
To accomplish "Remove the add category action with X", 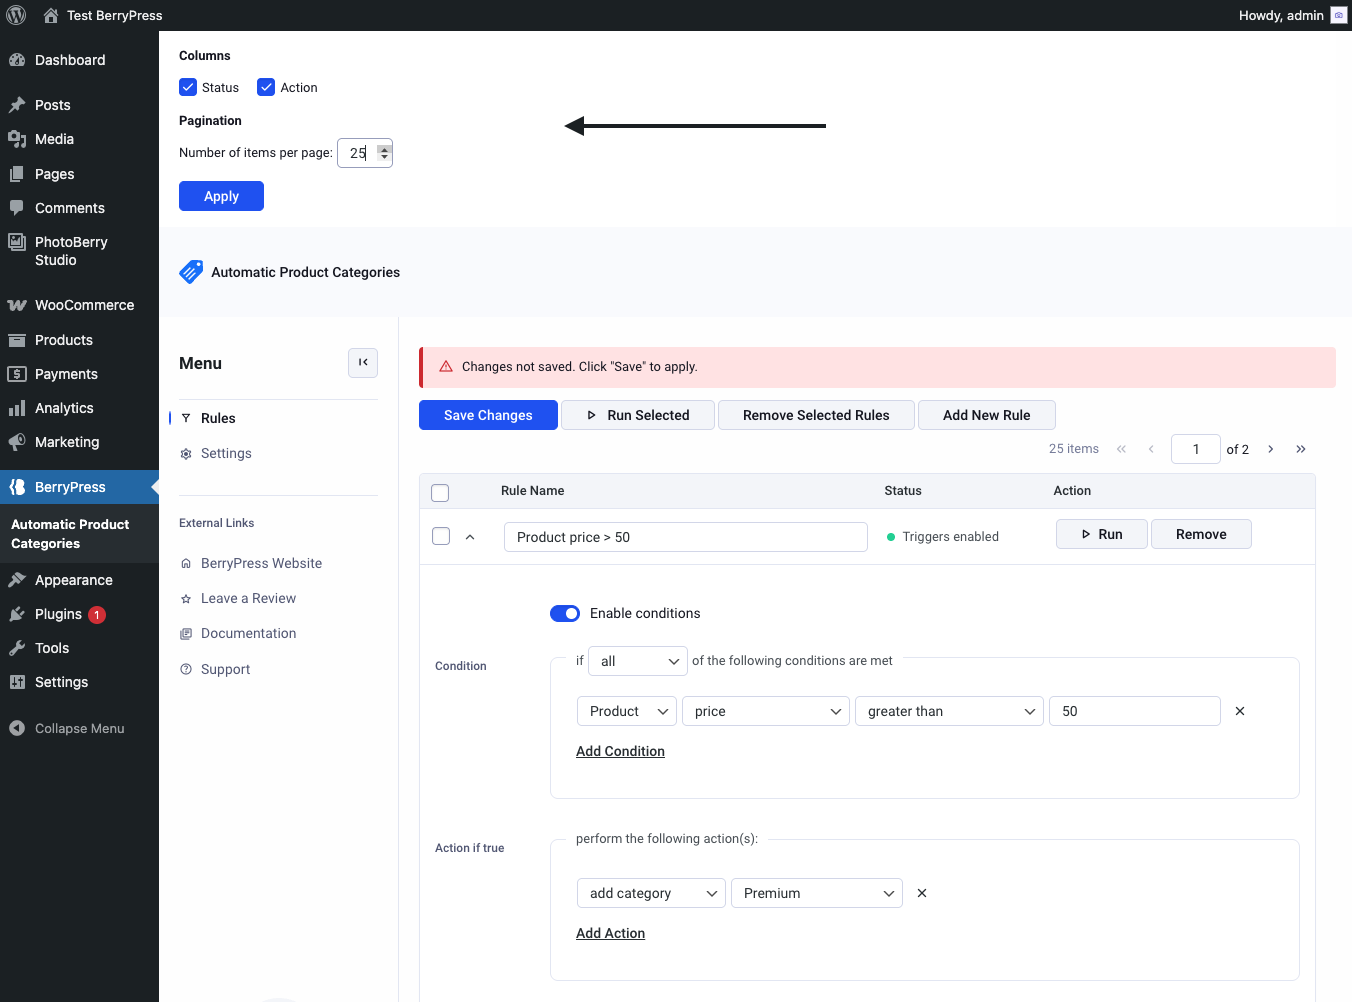I will pyautogui.click(x=922, y=893).
